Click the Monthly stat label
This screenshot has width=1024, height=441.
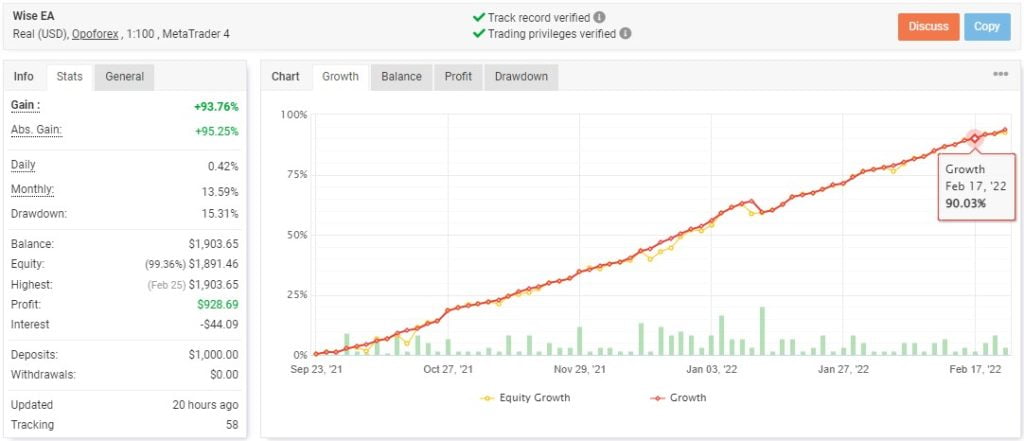click(x=32, y=190)
